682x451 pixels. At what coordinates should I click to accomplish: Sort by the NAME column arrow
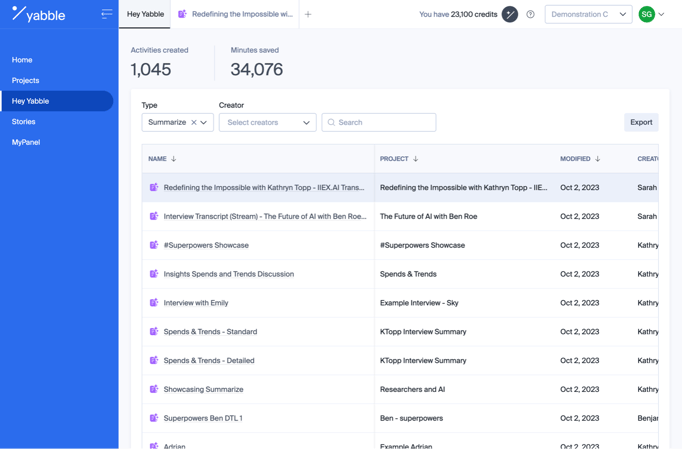(174, 159)
